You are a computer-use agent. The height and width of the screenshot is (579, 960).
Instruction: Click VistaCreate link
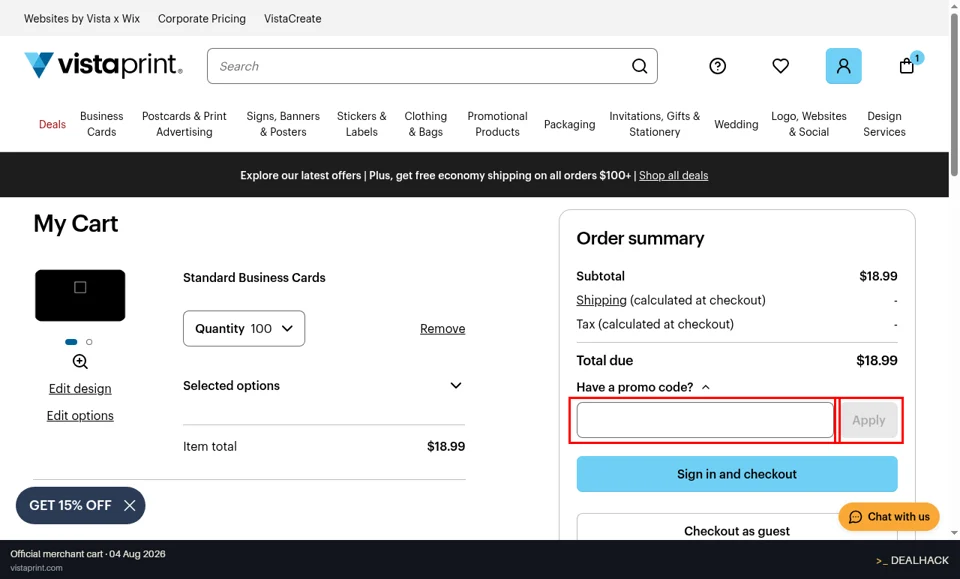(x=293, y=18)
